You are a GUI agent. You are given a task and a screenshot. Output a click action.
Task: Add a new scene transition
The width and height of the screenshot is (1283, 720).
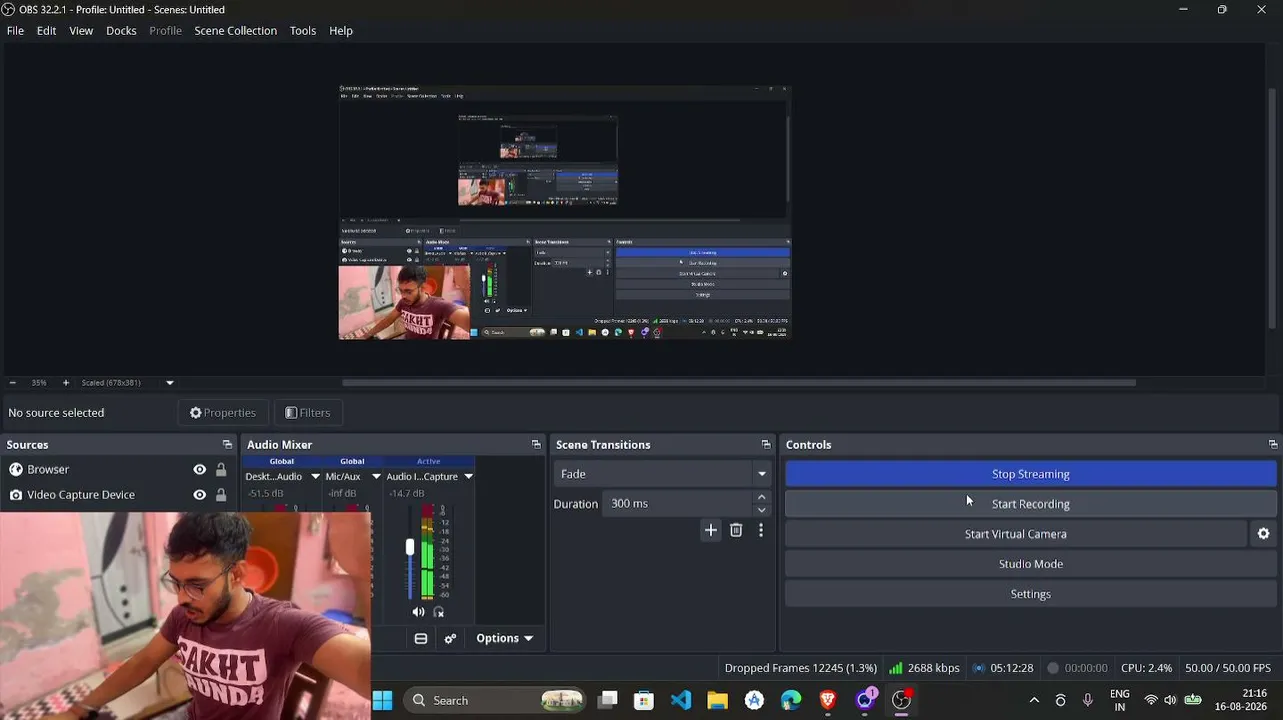coord(711,531)
